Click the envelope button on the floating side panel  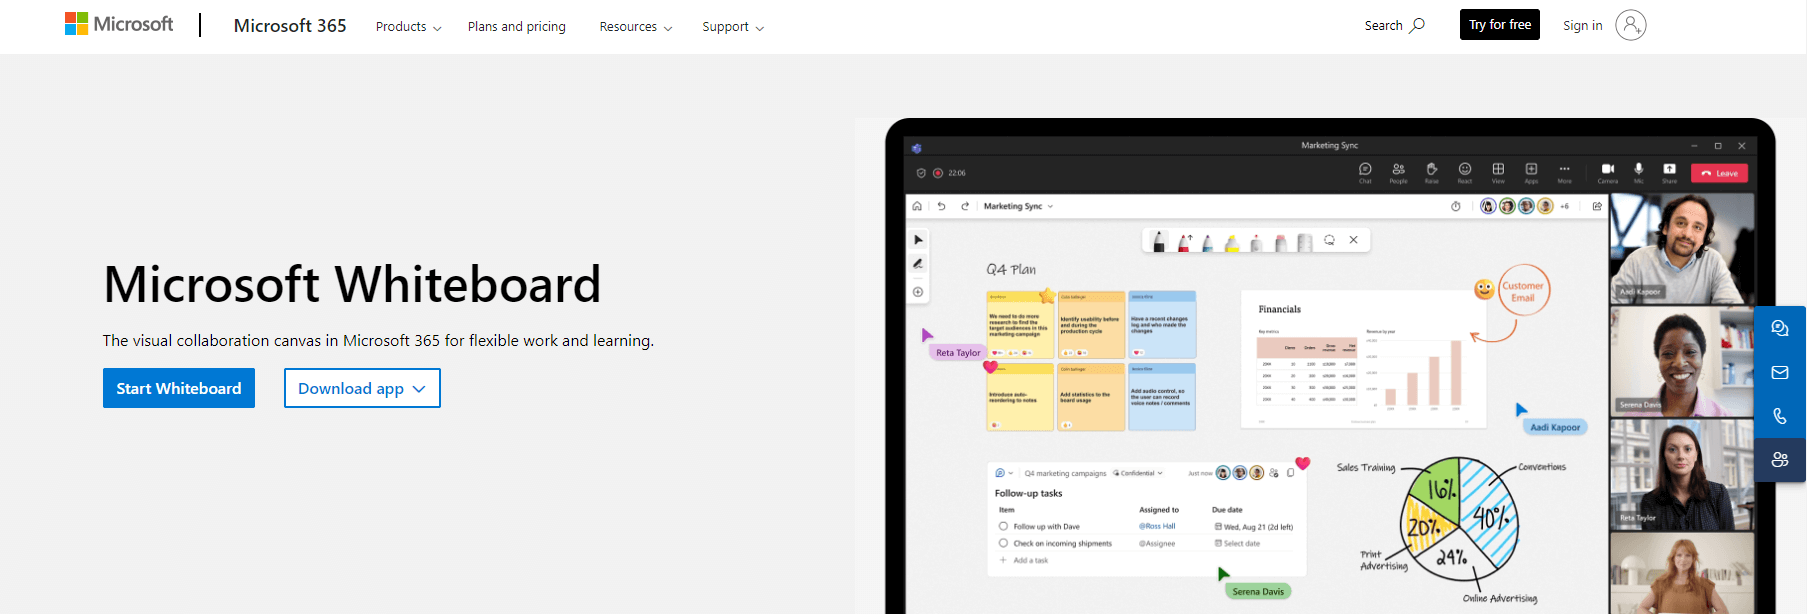point(1780,372)
